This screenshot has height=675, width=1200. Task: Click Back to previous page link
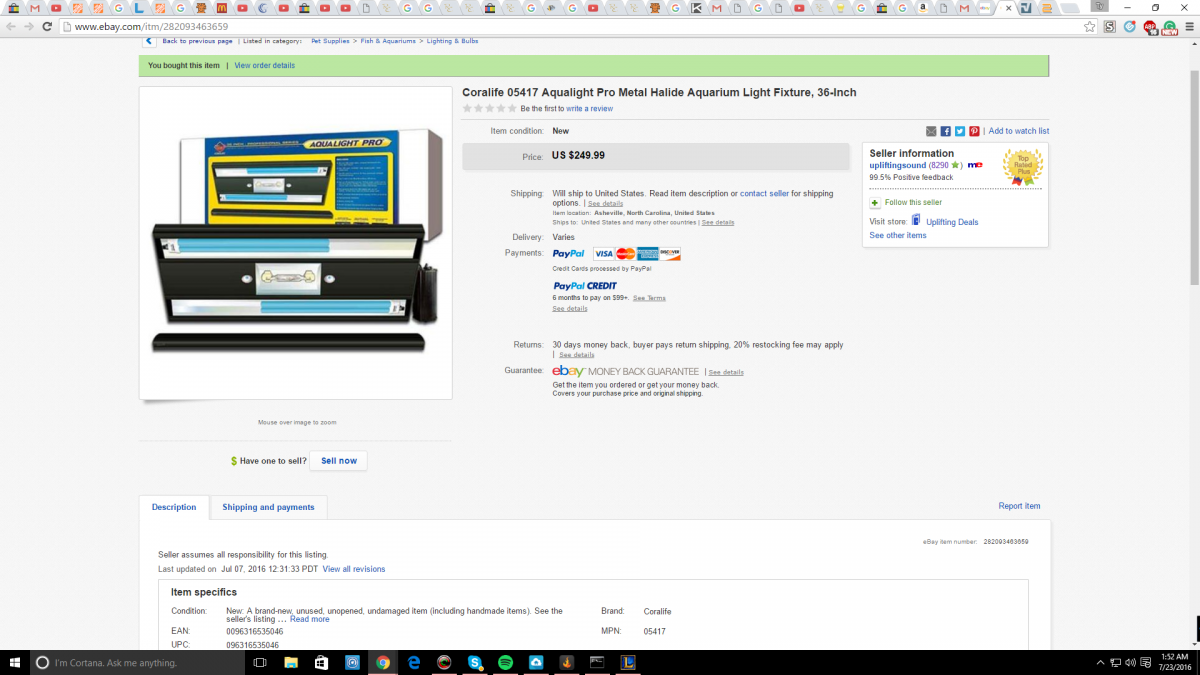[197, 41]
